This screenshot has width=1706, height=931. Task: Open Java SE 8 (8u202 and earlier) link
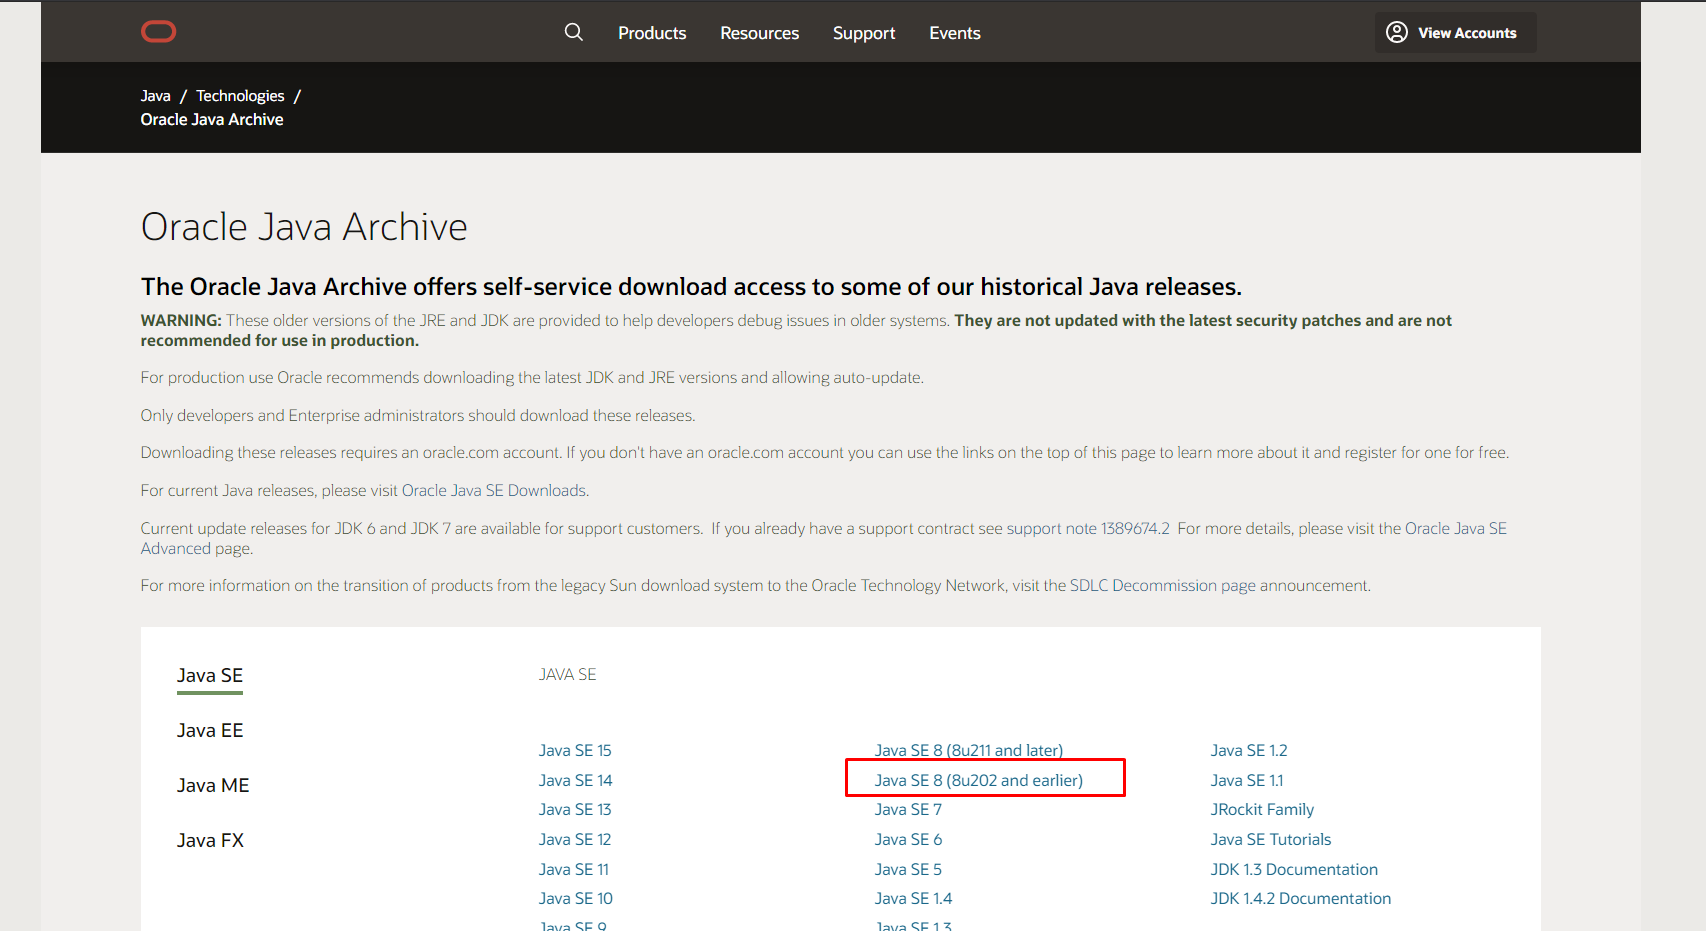tap(979, 780)
